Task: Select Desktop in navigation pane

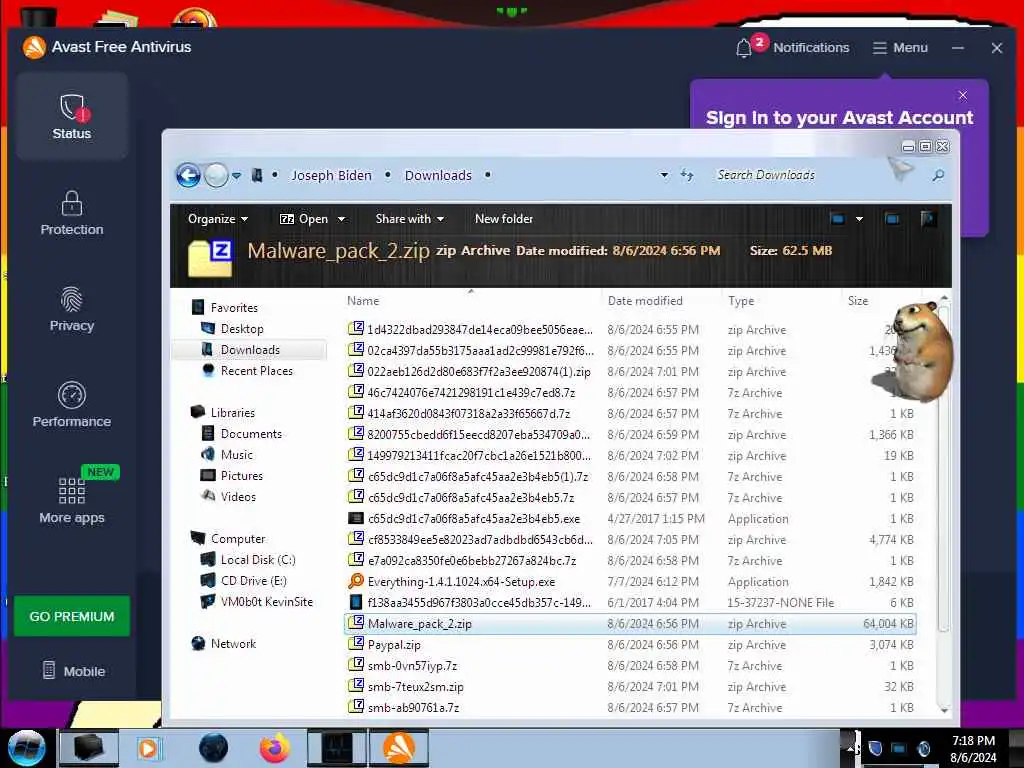Action: pos(233,328)
